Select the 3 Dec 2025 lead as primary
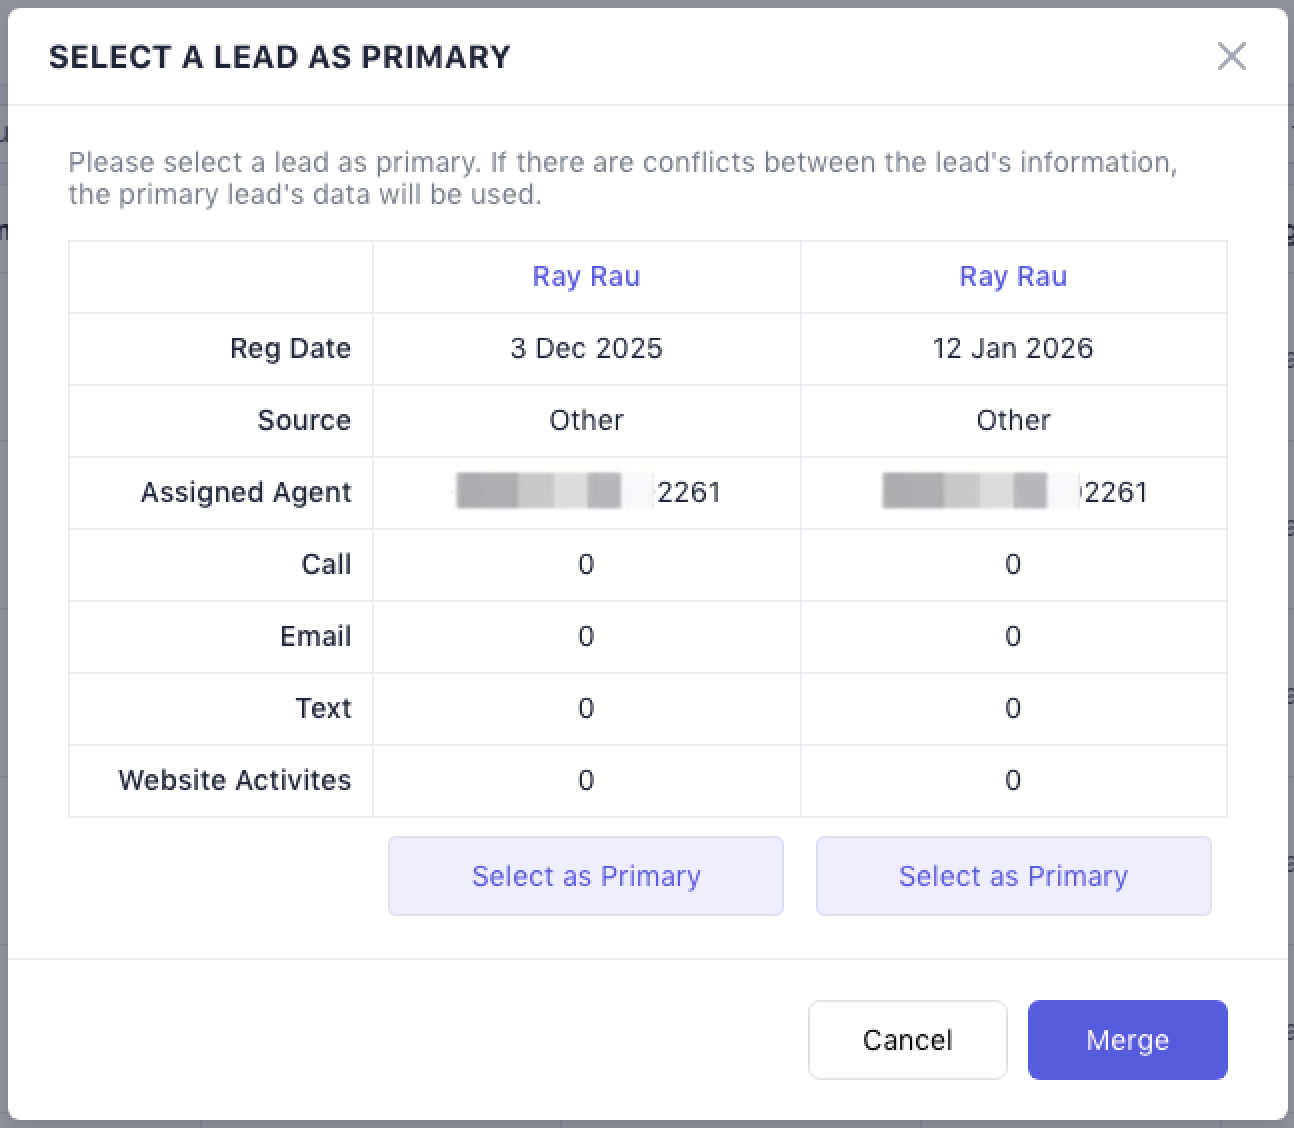The image size is (1294, 1128). [586, 876]
